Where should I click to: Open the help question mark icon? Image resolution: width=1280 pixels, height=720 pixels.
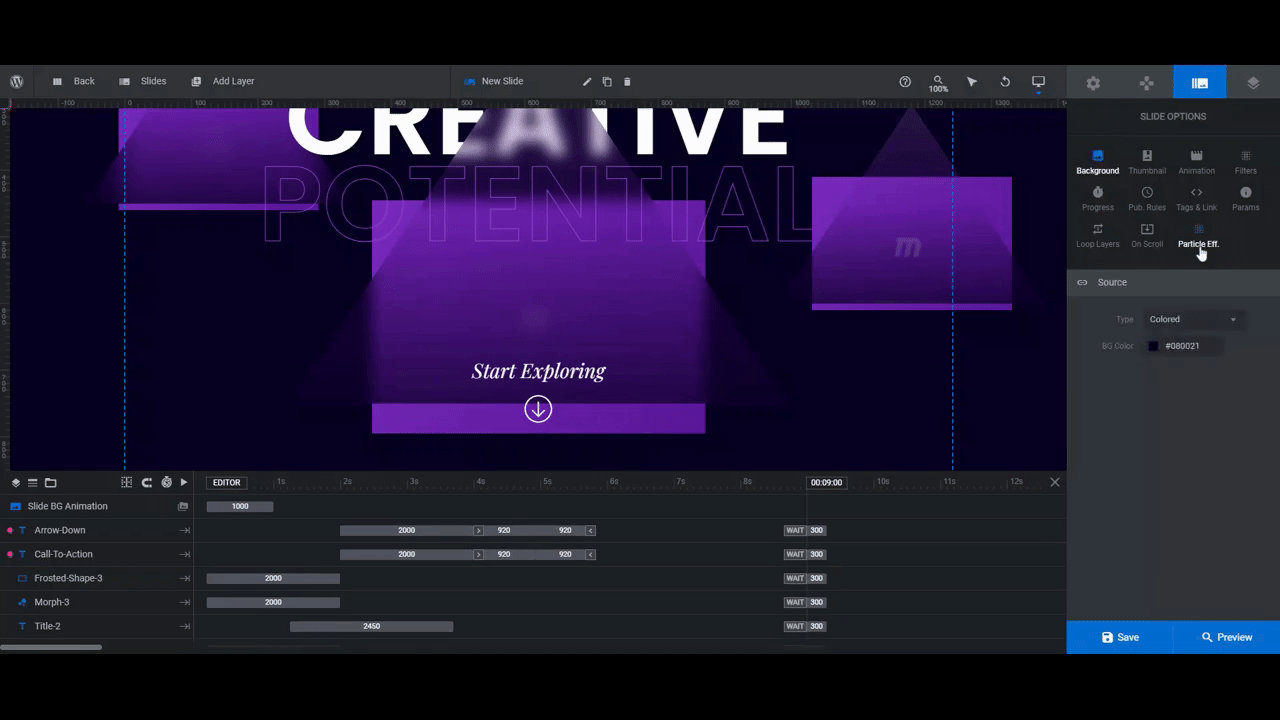pos(905,82)
